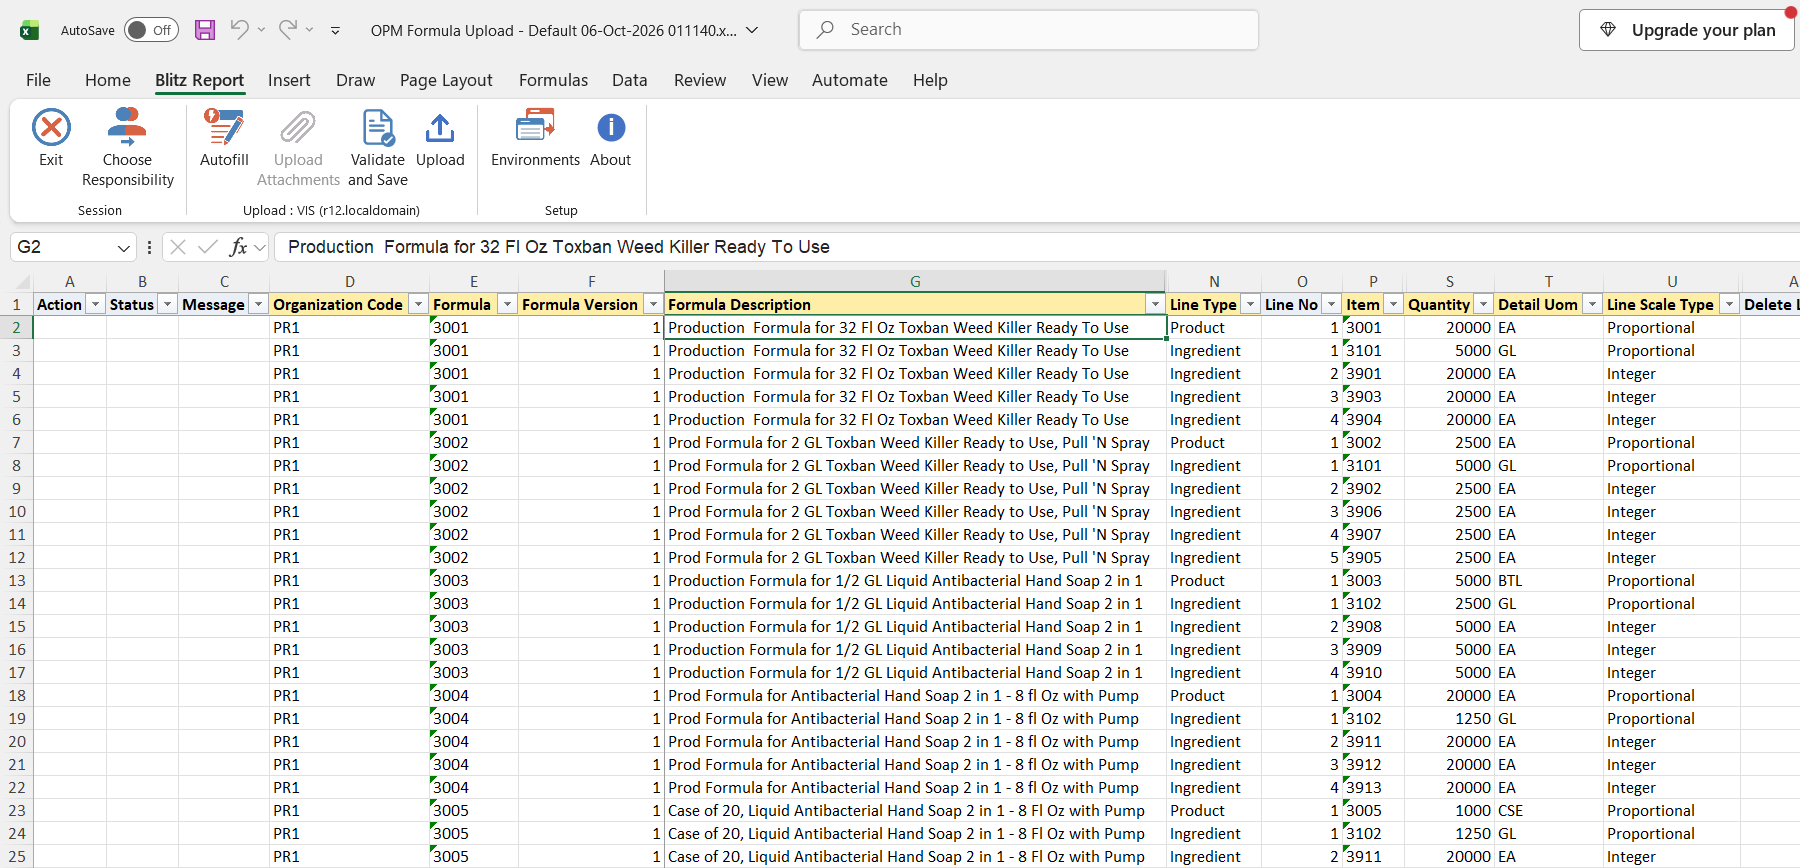Select the BTL Detail Uom cell
Screen dimensions: 1800x868
click(1548, 581)
